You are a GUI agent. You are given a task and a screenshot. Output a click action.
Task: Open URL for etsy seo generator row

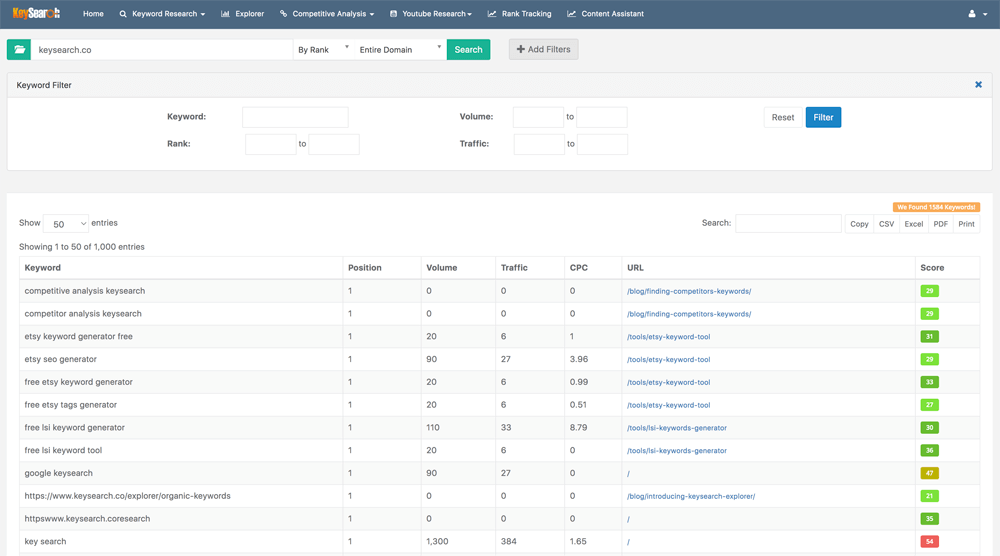point(668,360)
